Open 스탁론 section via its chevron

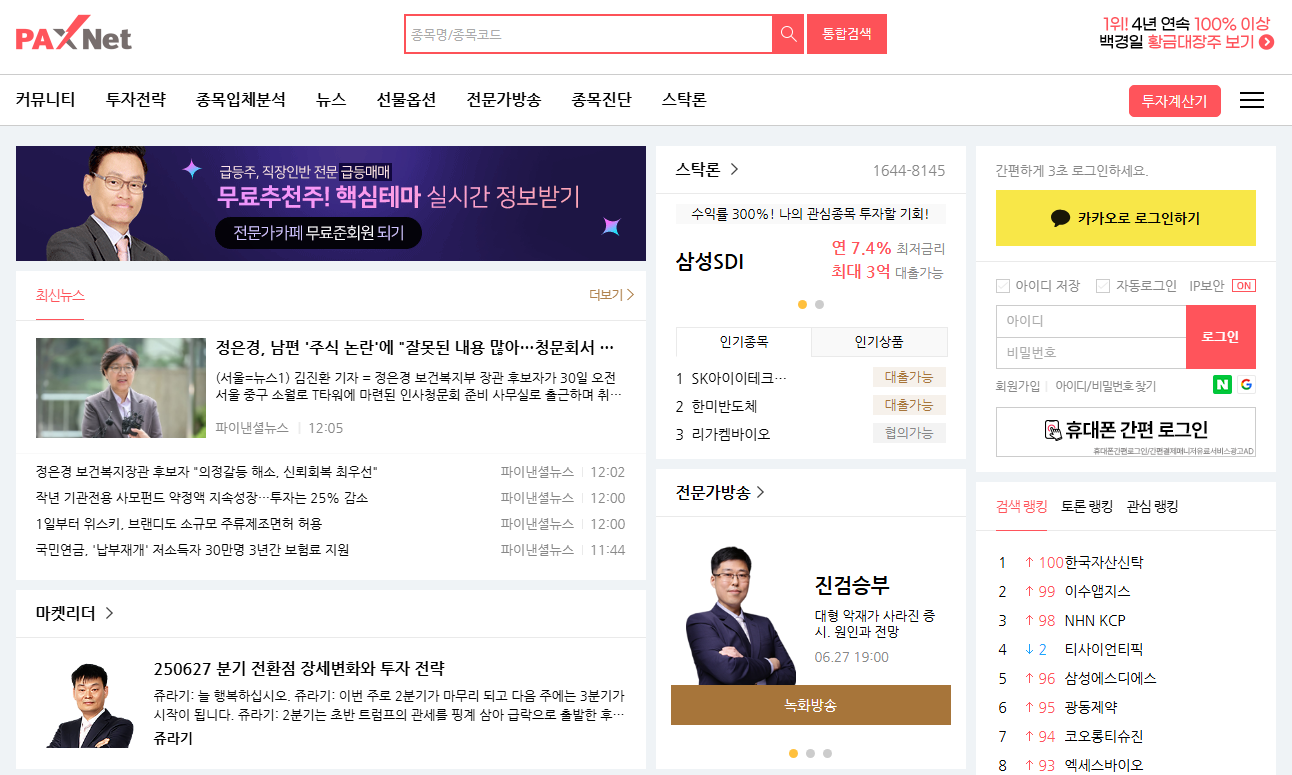tap(734, 169)
